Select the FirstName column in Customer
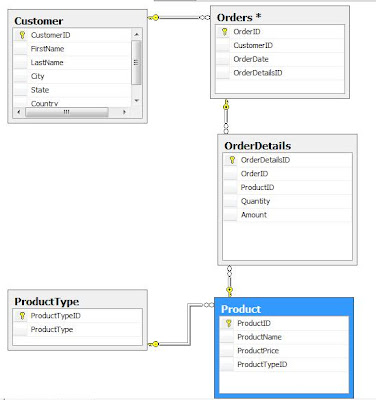This screenshot has height=400, width=376. [x=72, y=49]
